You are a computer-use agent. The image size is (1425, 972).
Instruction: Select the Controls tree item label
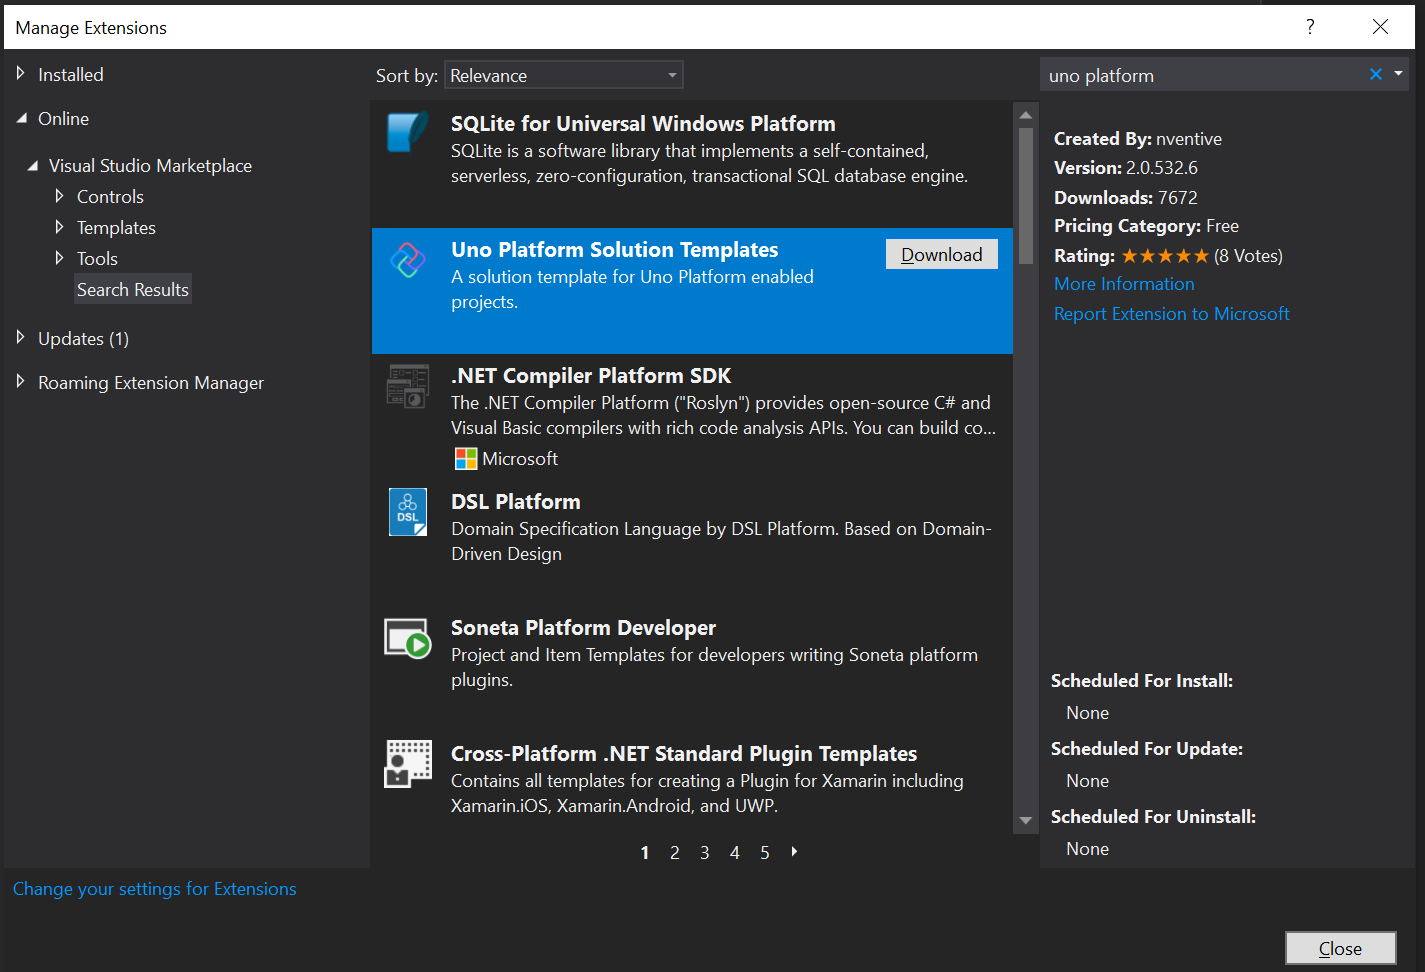pyautogui.click(x=110, y=197)
